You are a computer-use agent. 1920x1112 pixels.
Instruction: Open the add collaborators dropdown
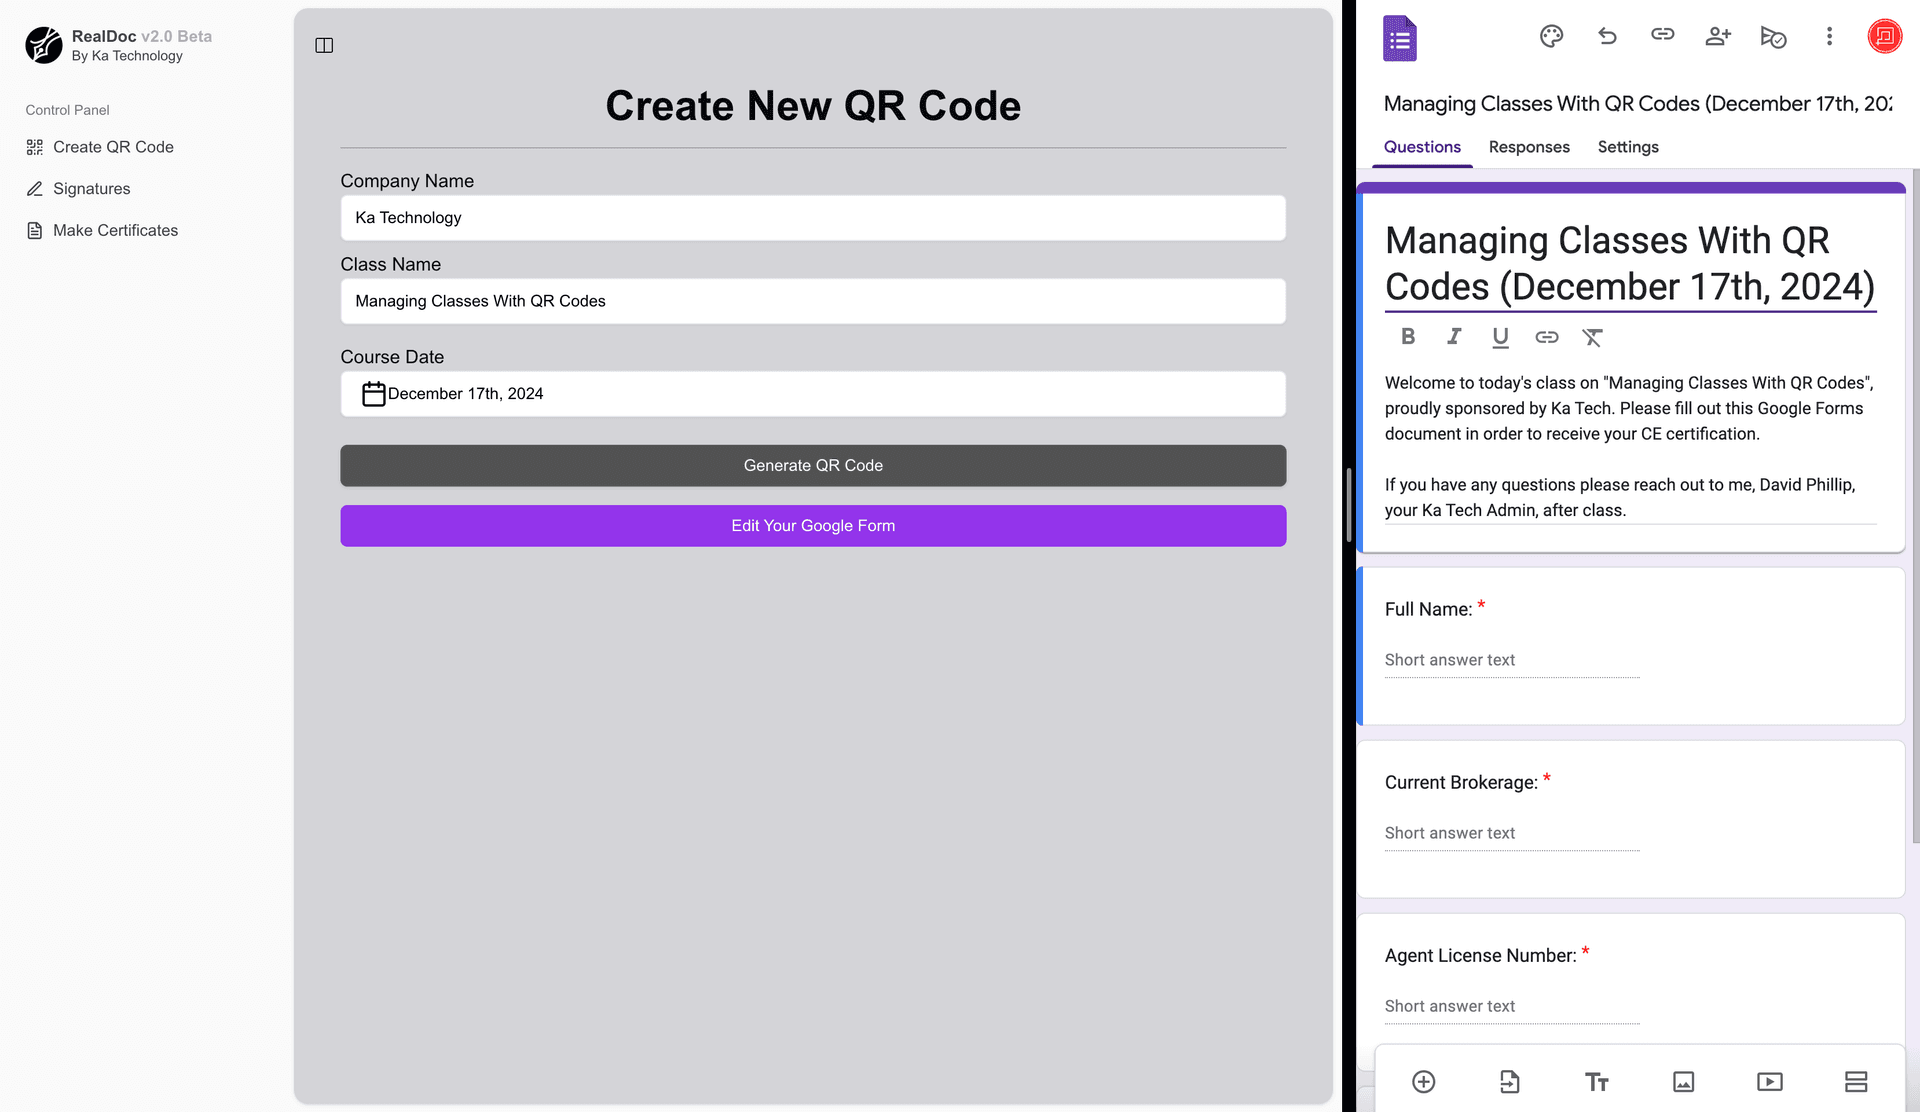(1718, 36)
